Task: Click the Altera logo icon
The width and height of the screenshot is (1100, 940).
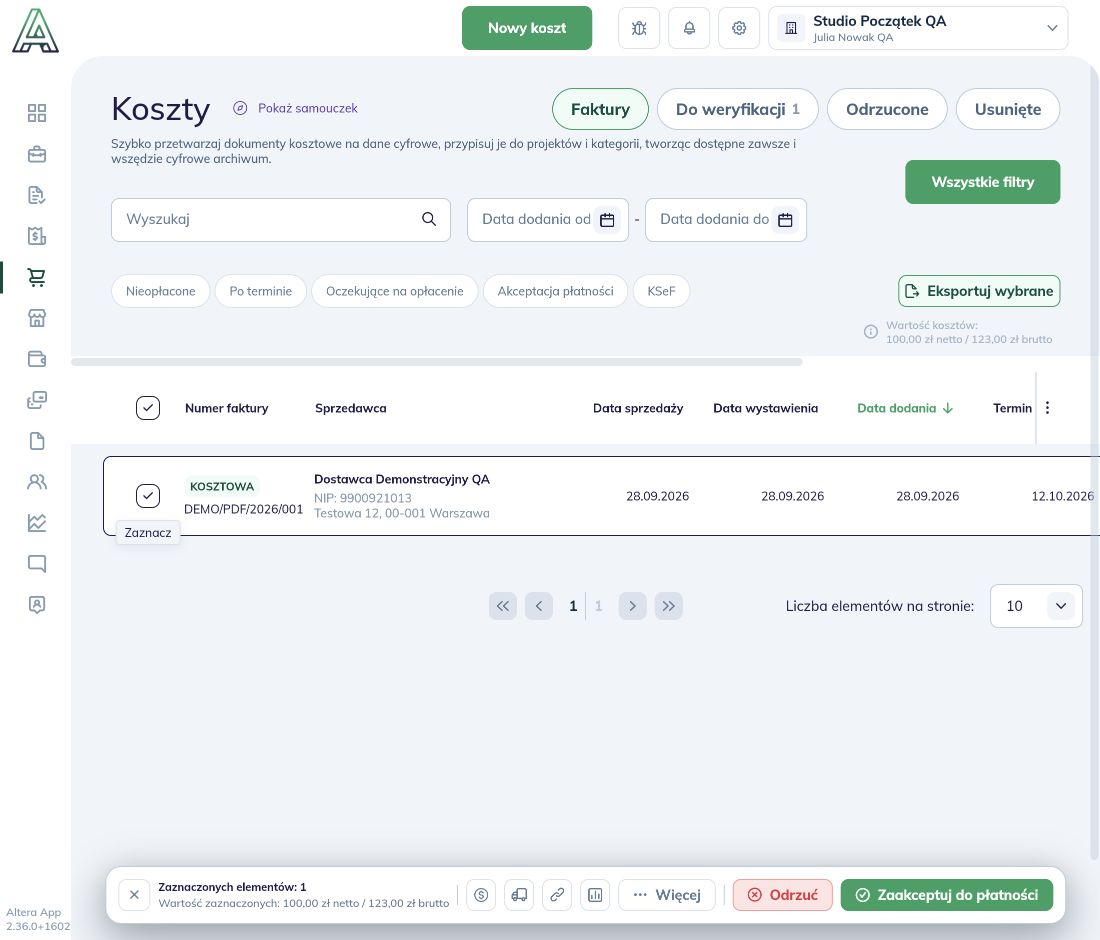Action: tap(35, 31)
